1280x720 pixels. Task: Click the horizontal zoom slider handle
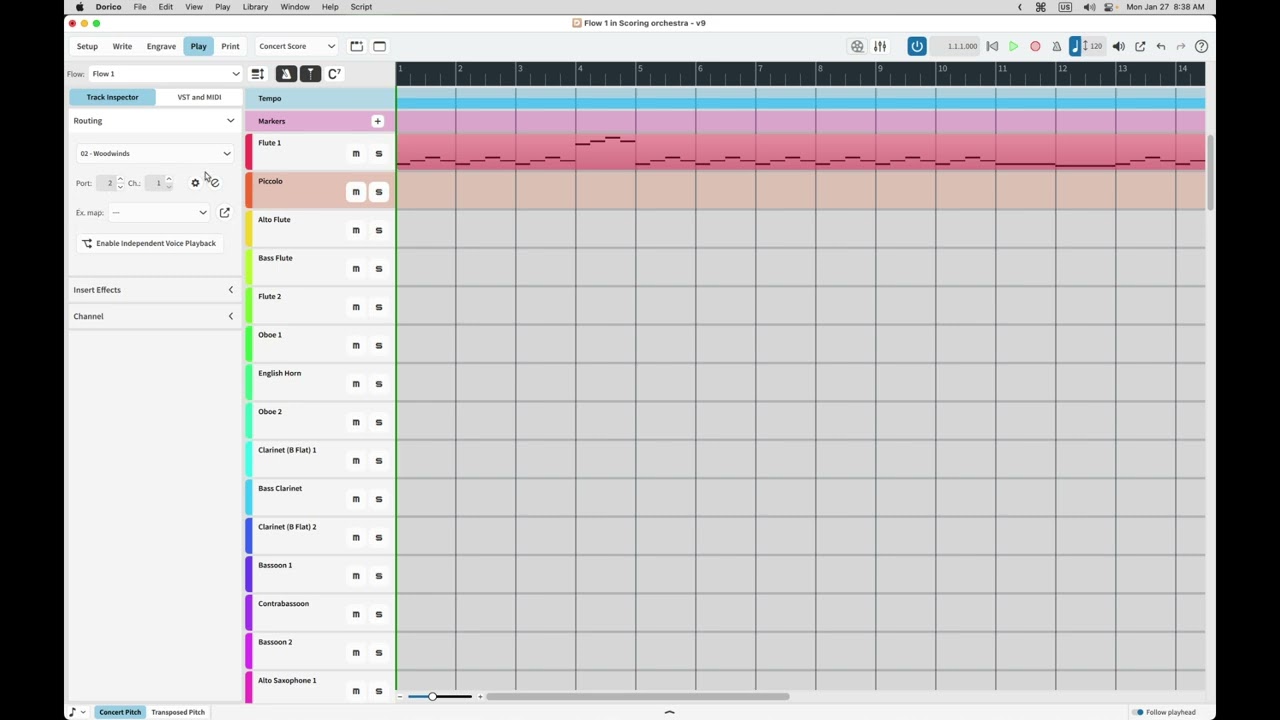coord(432,696)
